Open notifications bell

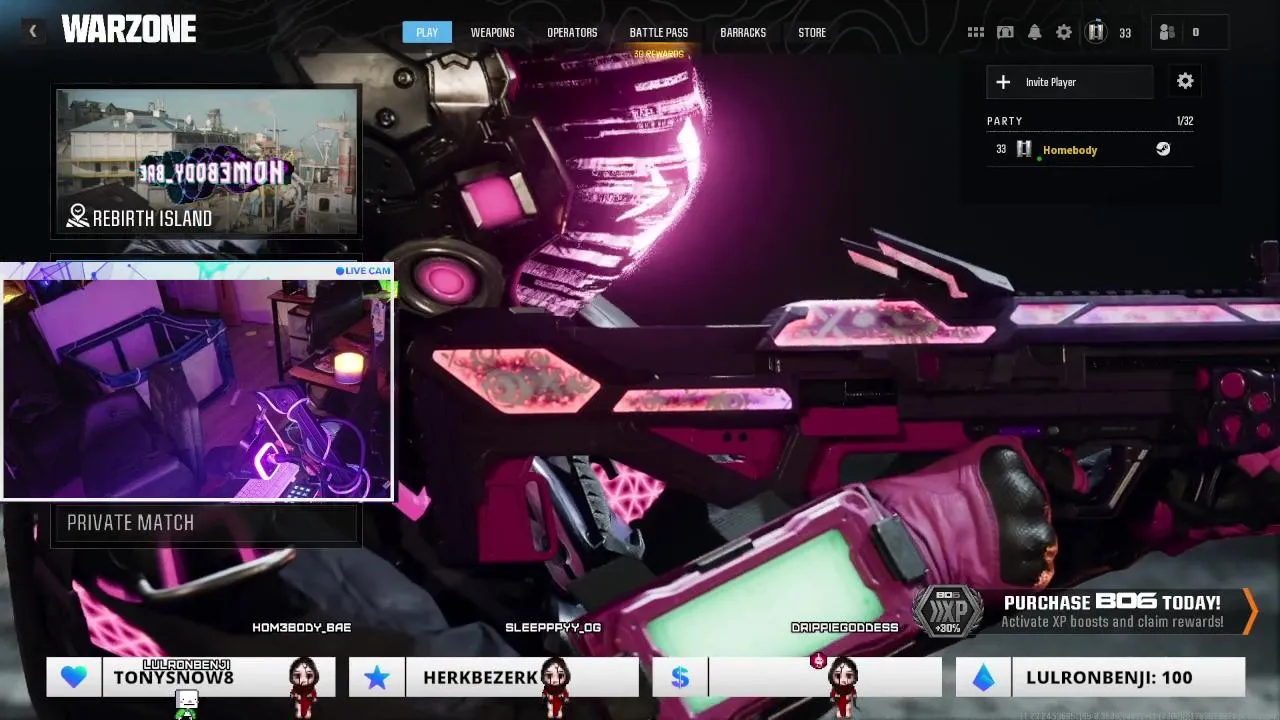pos(1035,32)
